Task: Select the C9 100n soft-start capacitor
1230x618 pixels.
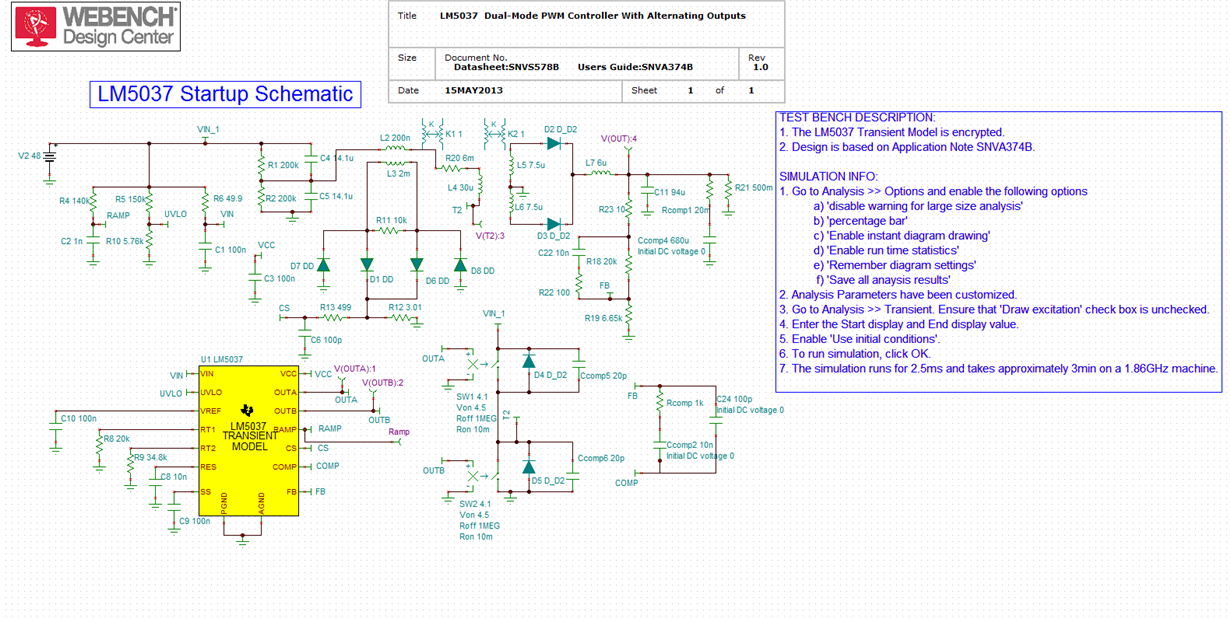Action: tap(172, 507)
